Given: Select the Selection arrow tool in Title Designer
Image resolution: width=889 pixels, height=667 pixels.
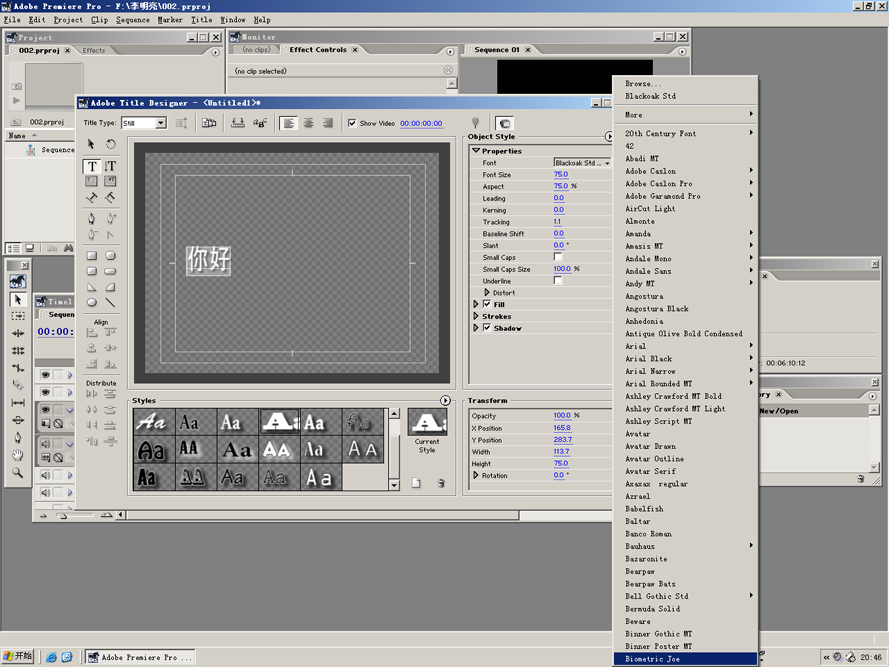Looking at the screenshot, I should tap(91, 144).
